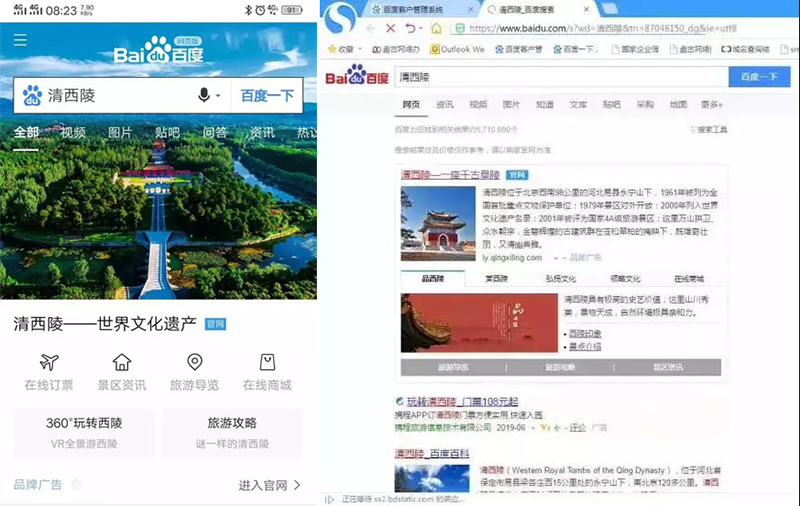Open the 旅游攻略 card
The width and height of the screenshot is (800, 506).
click(x=232, y=433)
